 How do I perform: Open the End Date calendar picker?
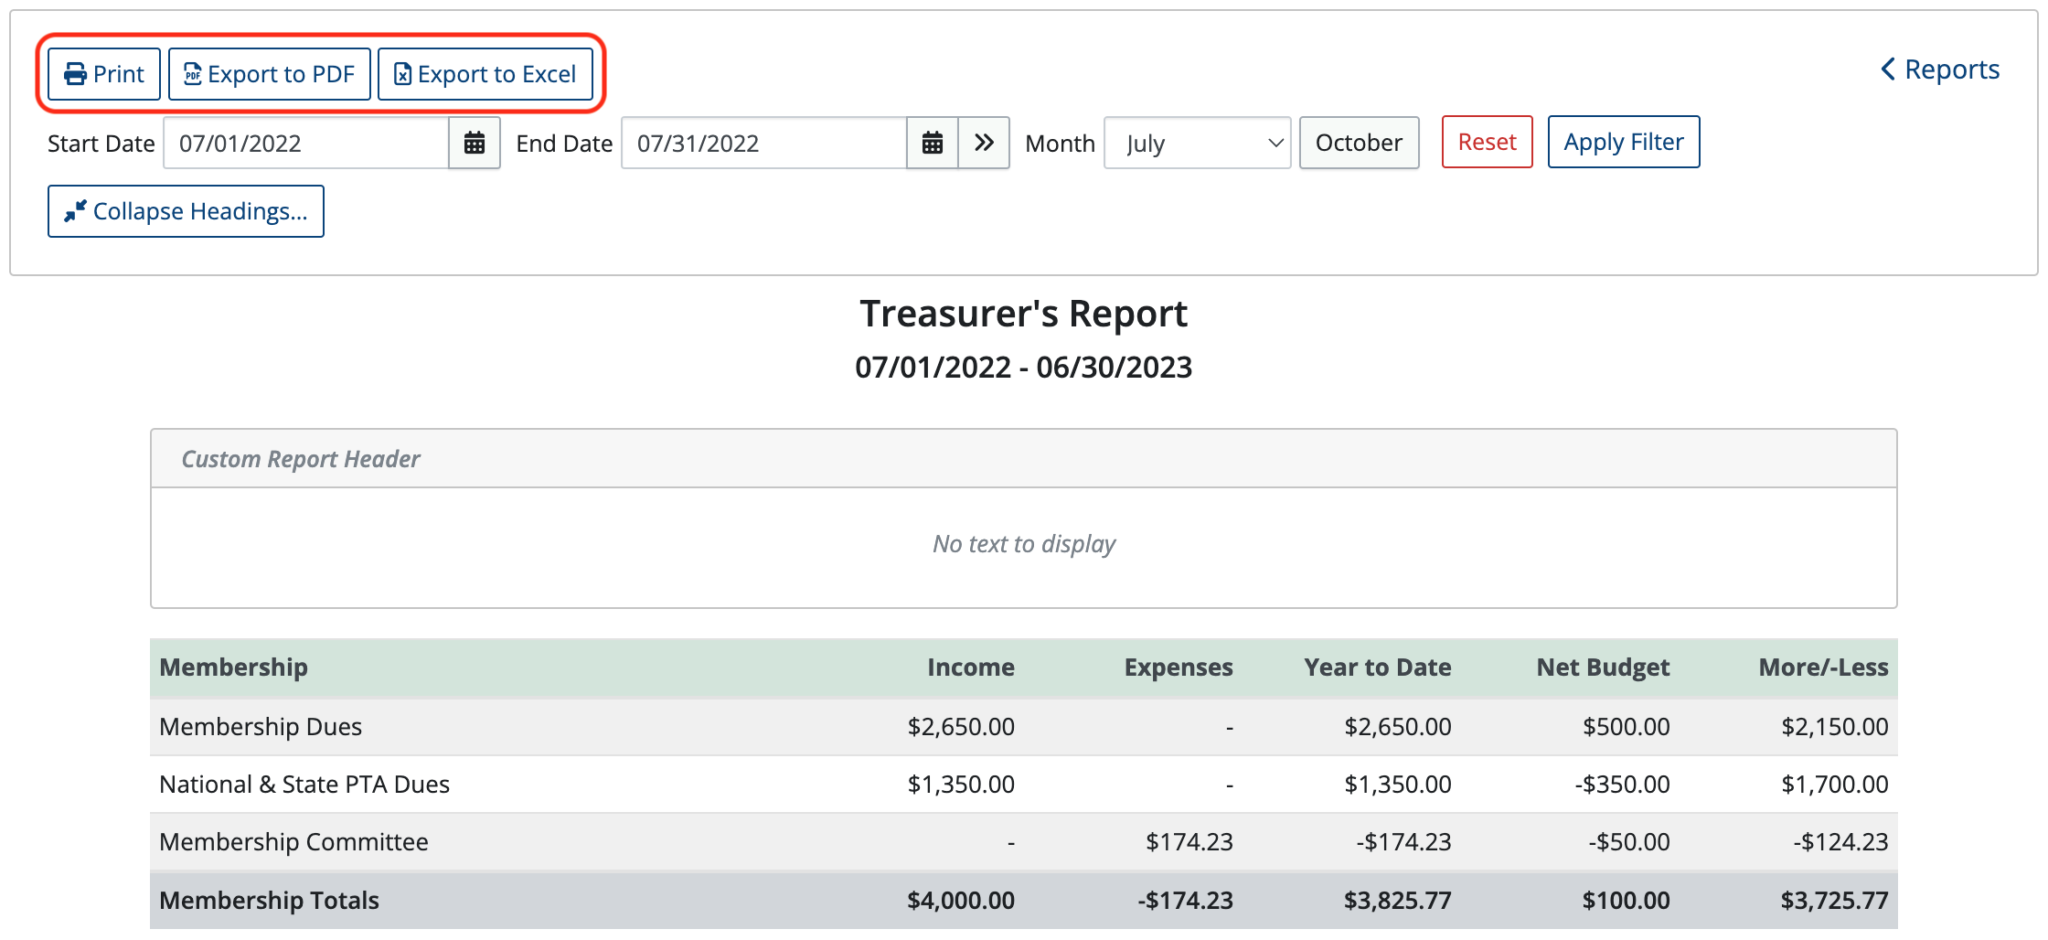[x=931, y=142]
